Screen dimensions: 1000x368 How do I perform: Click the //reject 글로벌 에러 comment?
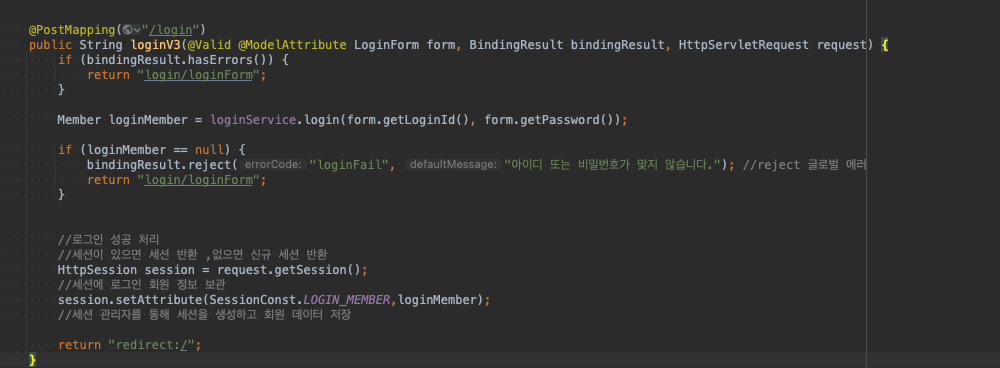pos(805,165)
